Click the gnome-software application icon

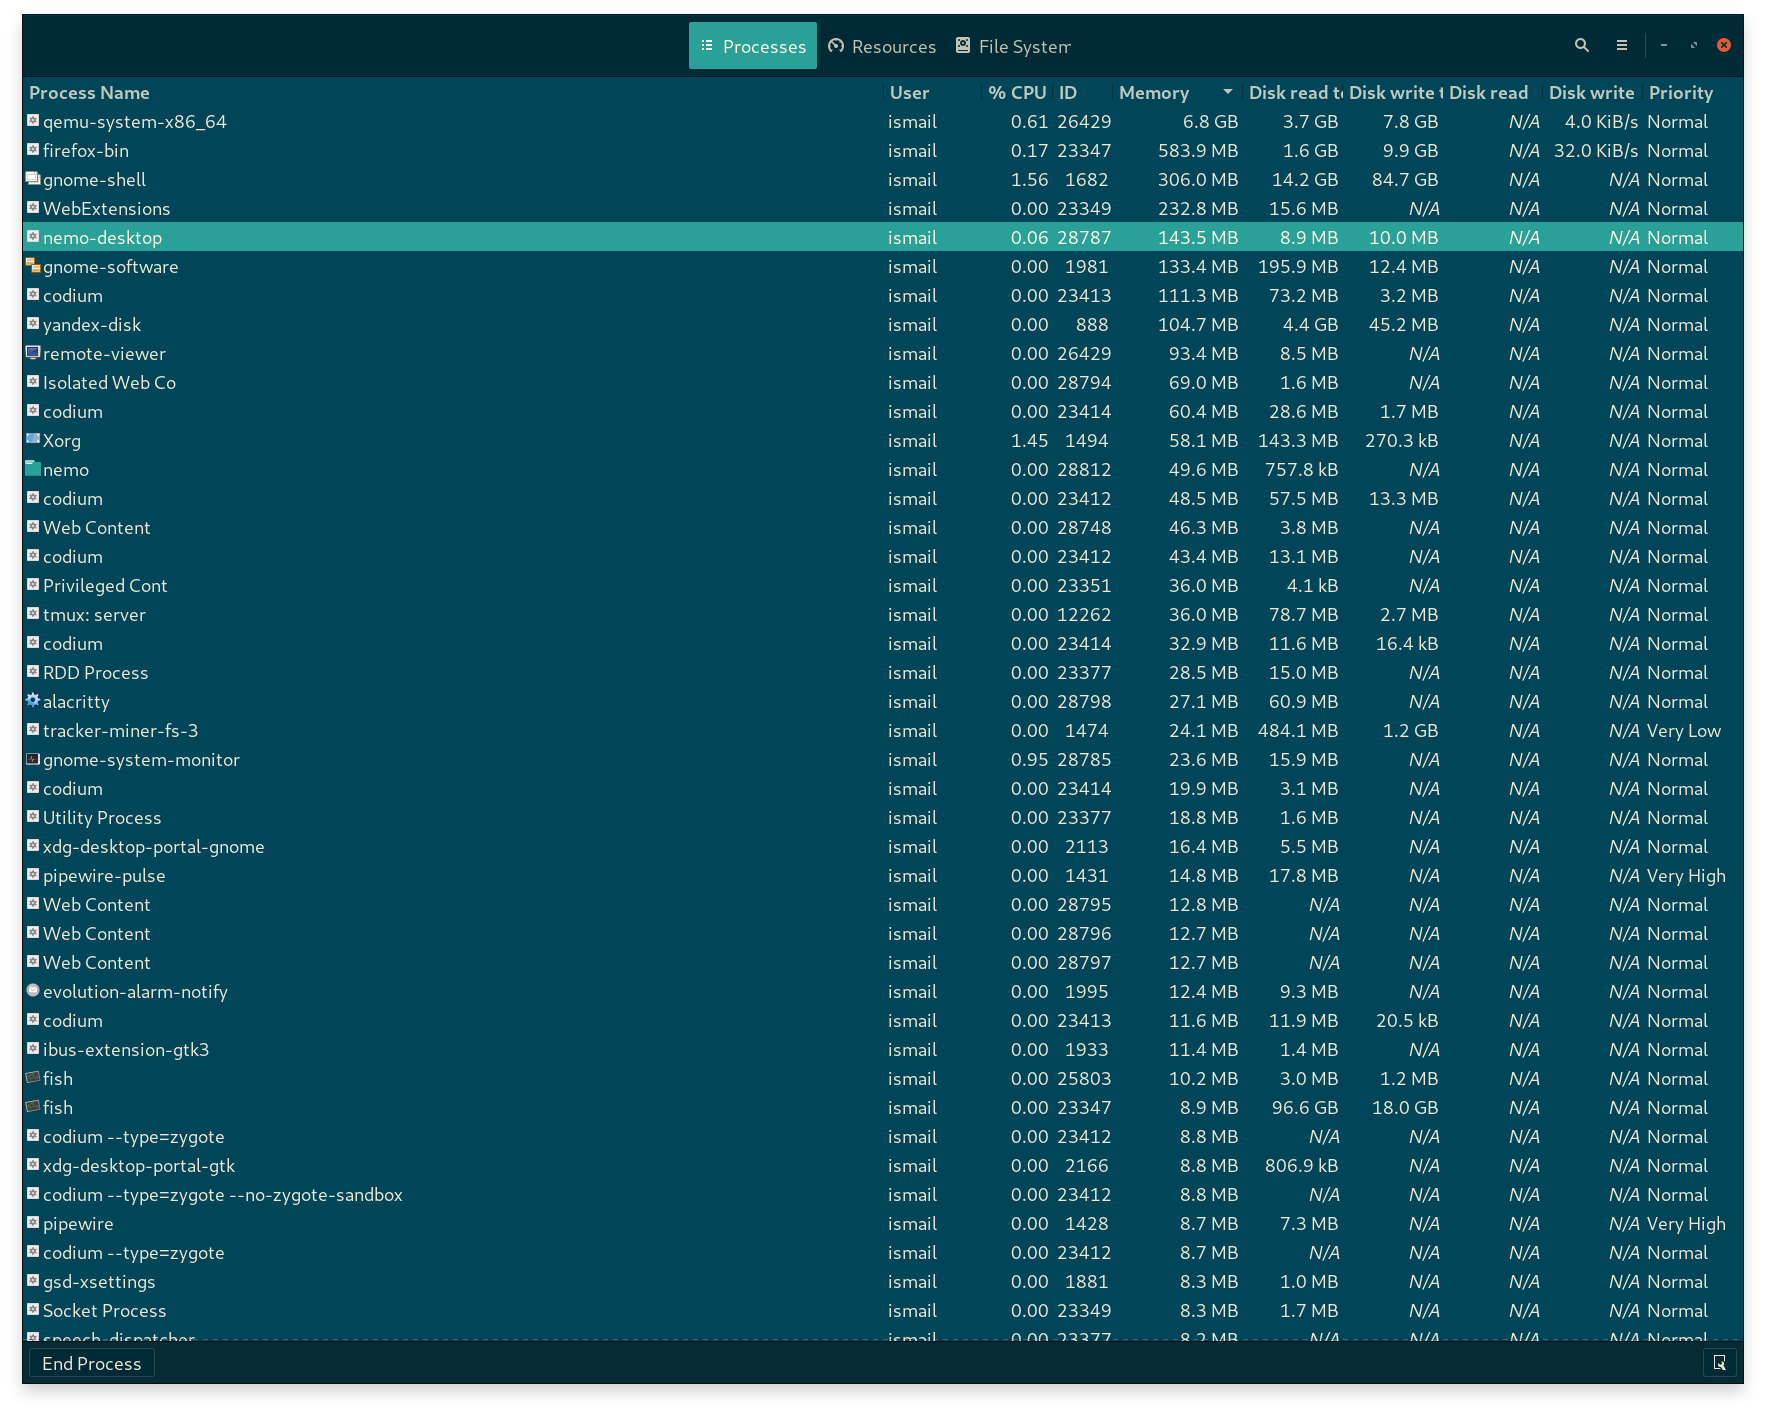(32, 266)
